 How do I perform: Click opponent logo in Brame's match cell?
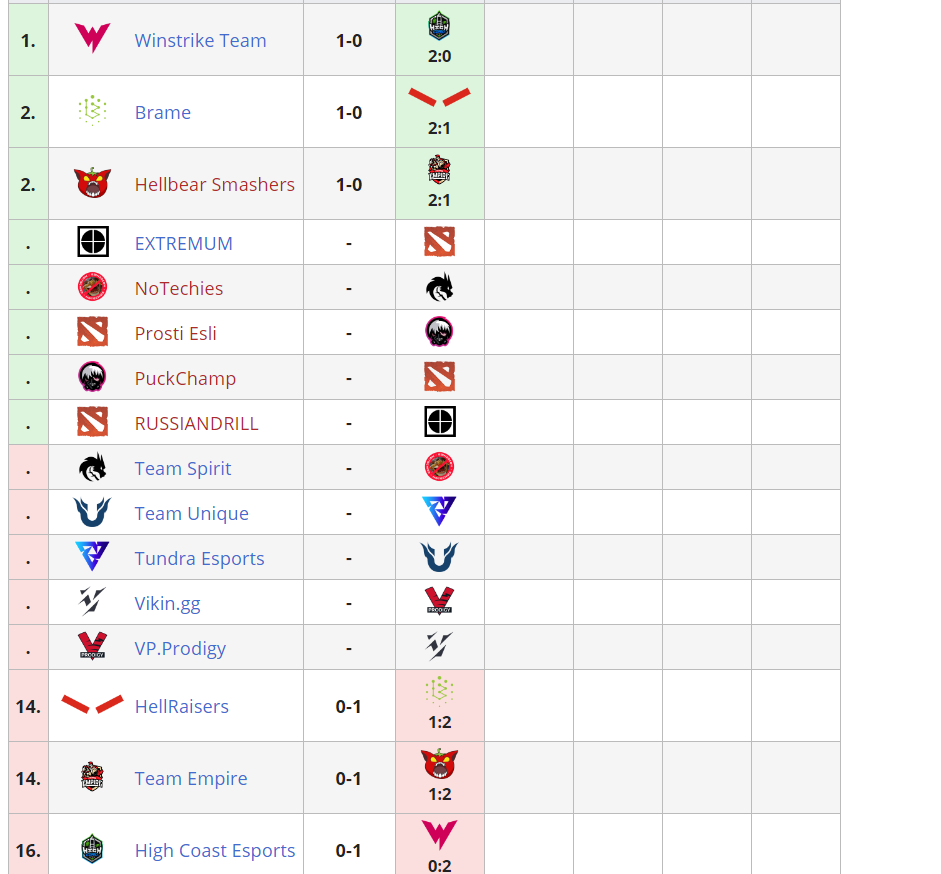[439, 97]
